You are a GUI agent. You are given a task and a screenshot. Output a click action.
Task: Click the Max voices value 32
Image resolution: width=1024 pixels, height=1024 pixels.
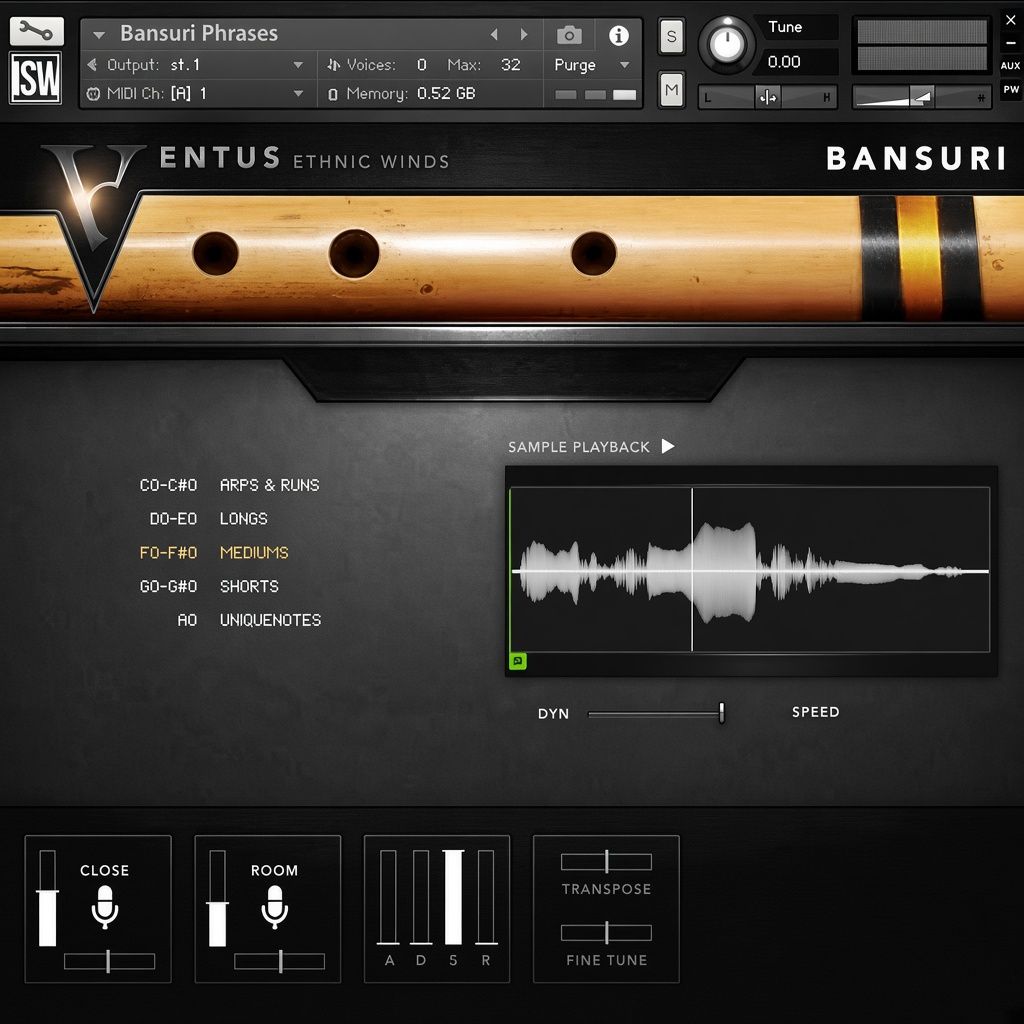510,65
